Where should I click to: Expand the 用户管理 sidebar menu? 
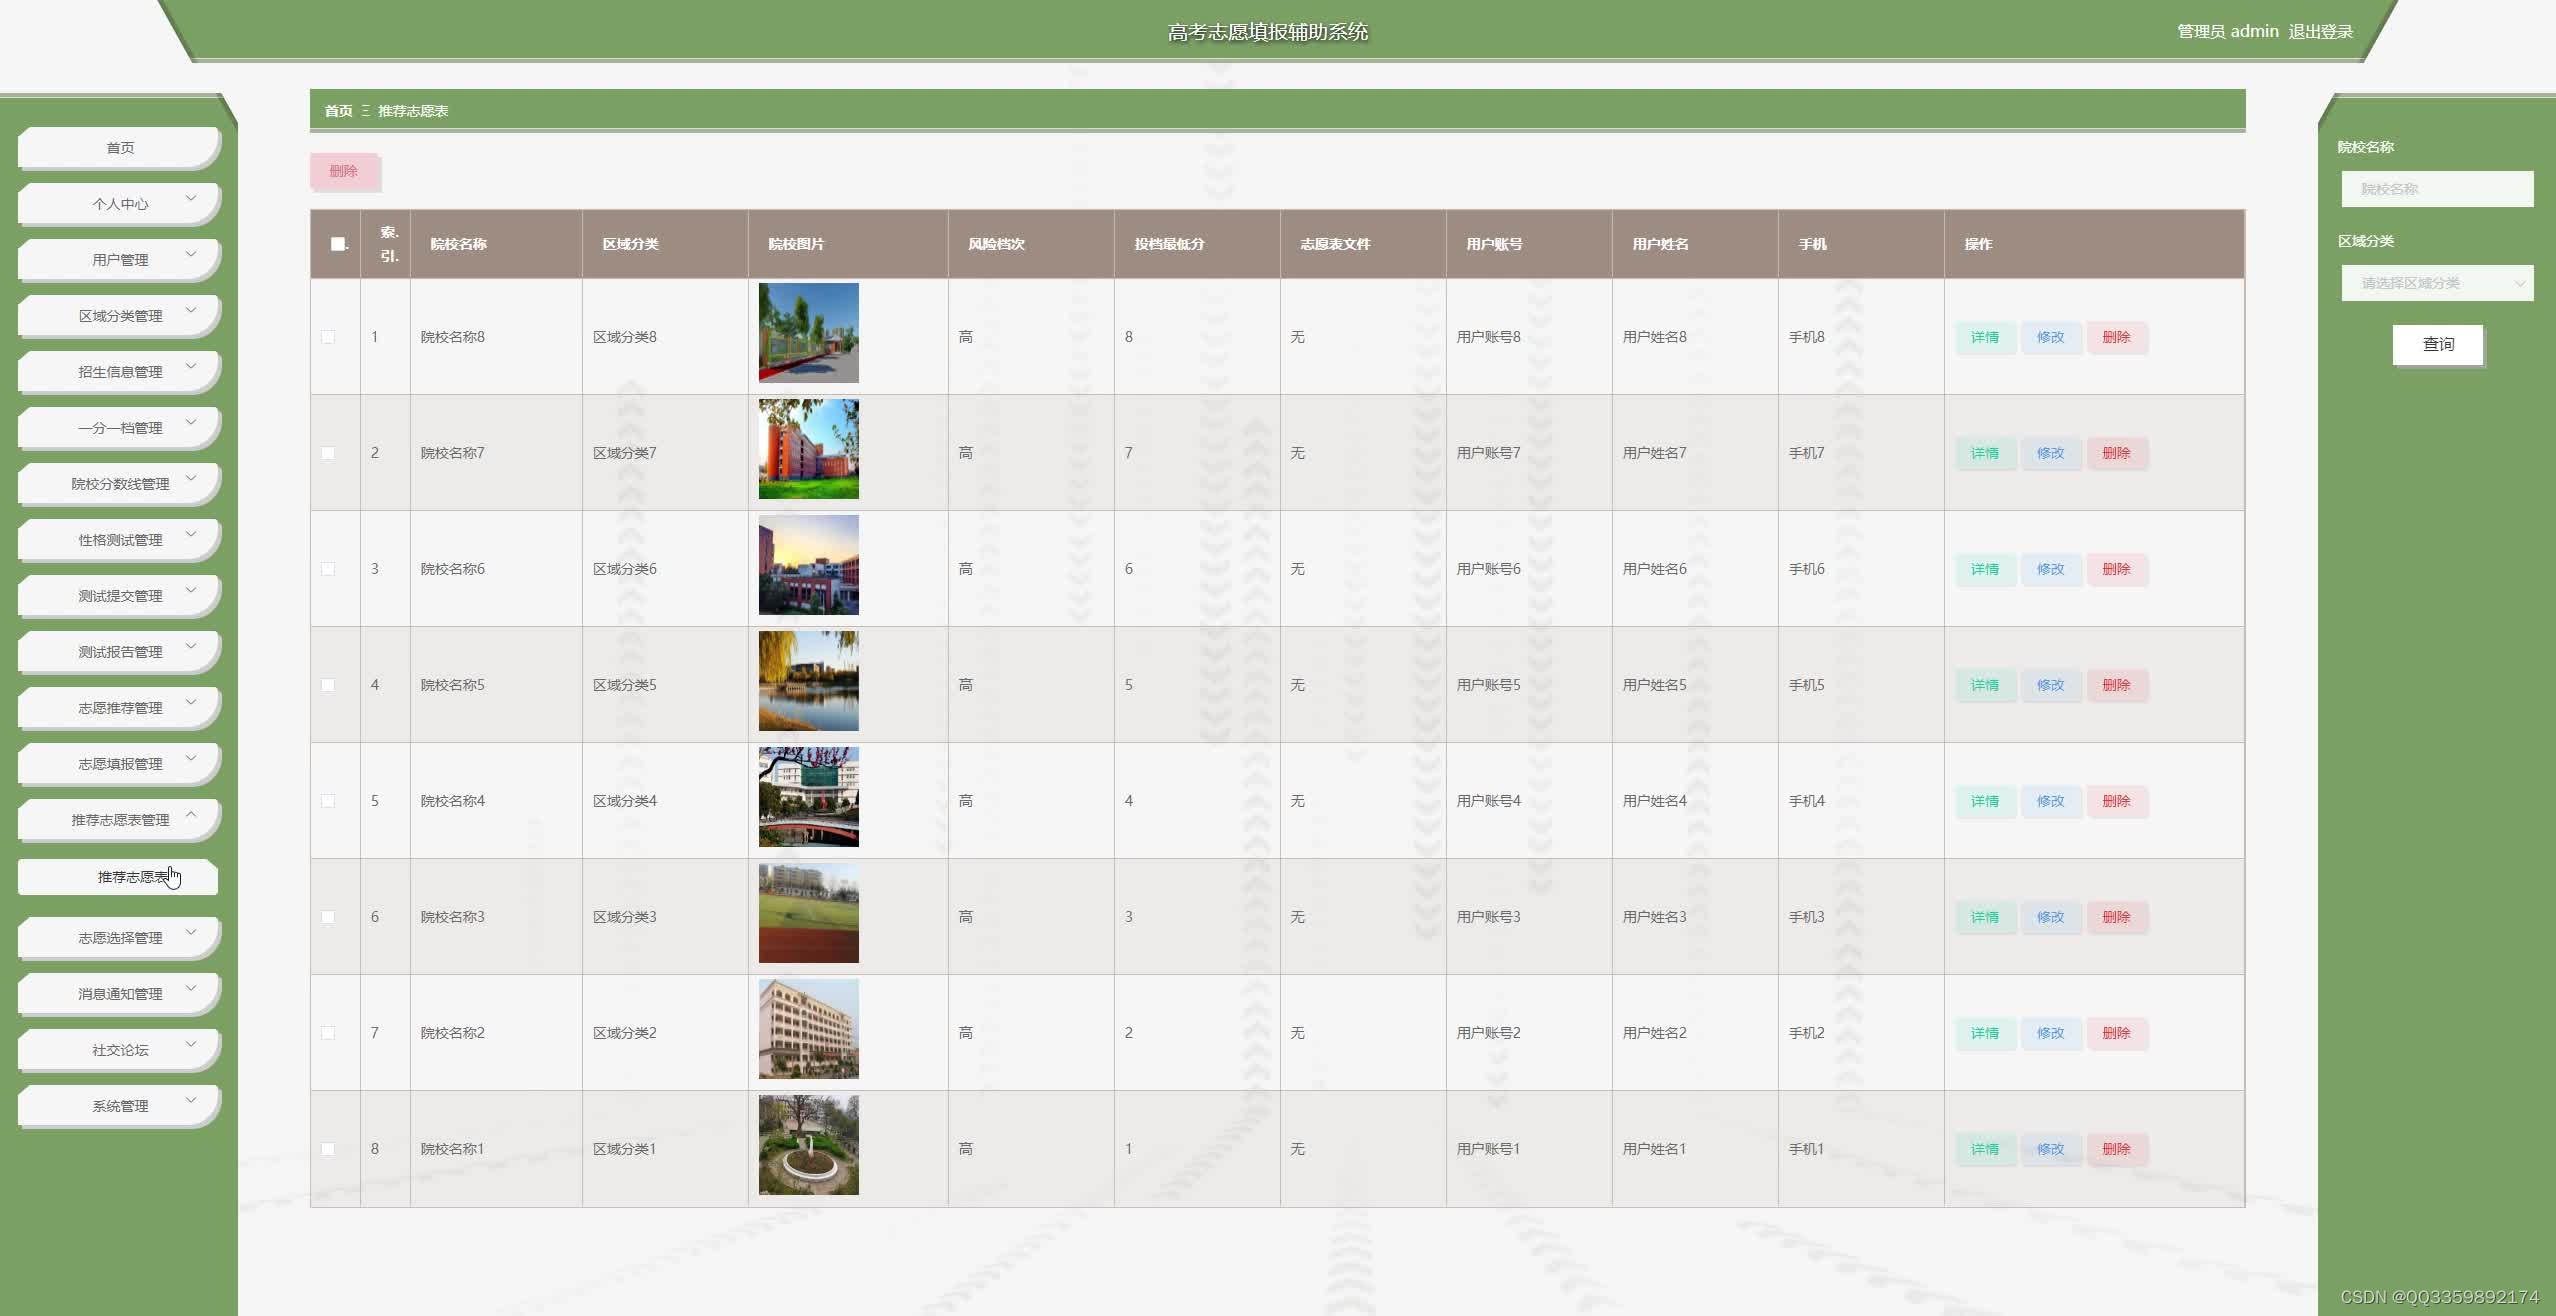[x=119, y=260]
